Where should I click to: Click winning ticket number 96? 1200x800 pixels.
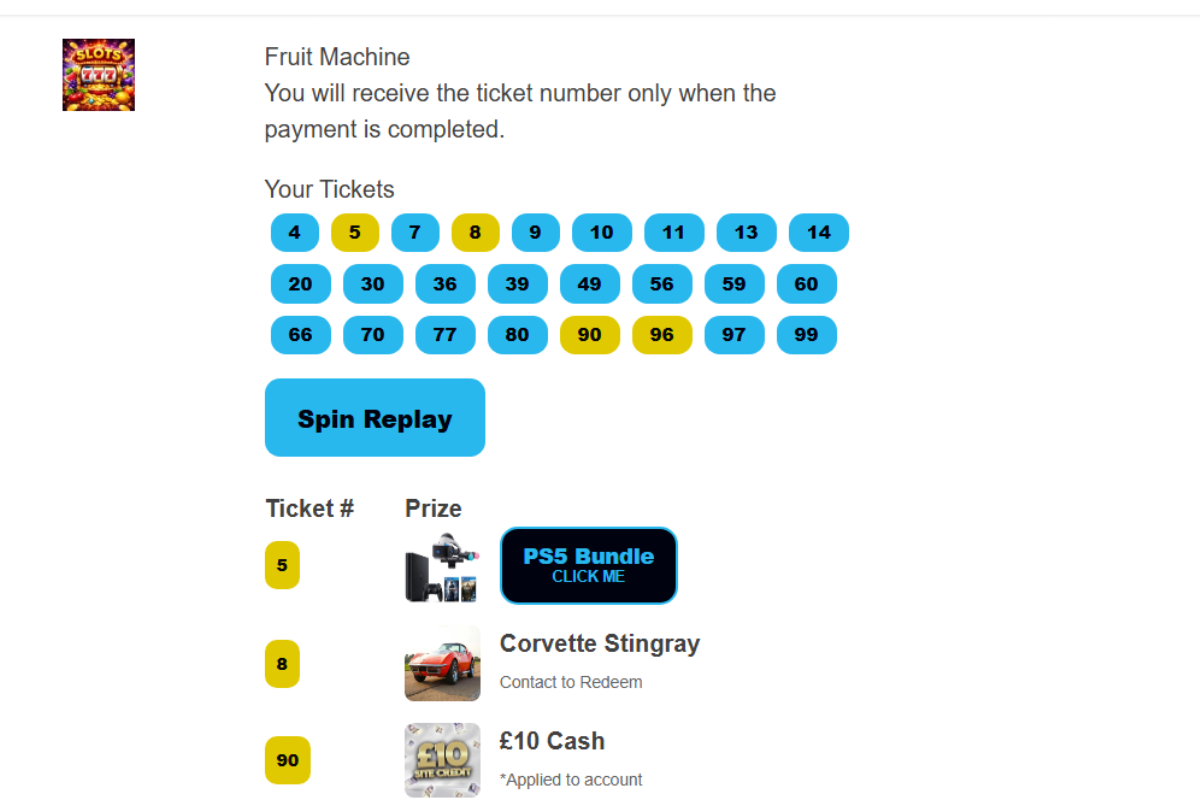click(662, 335)
